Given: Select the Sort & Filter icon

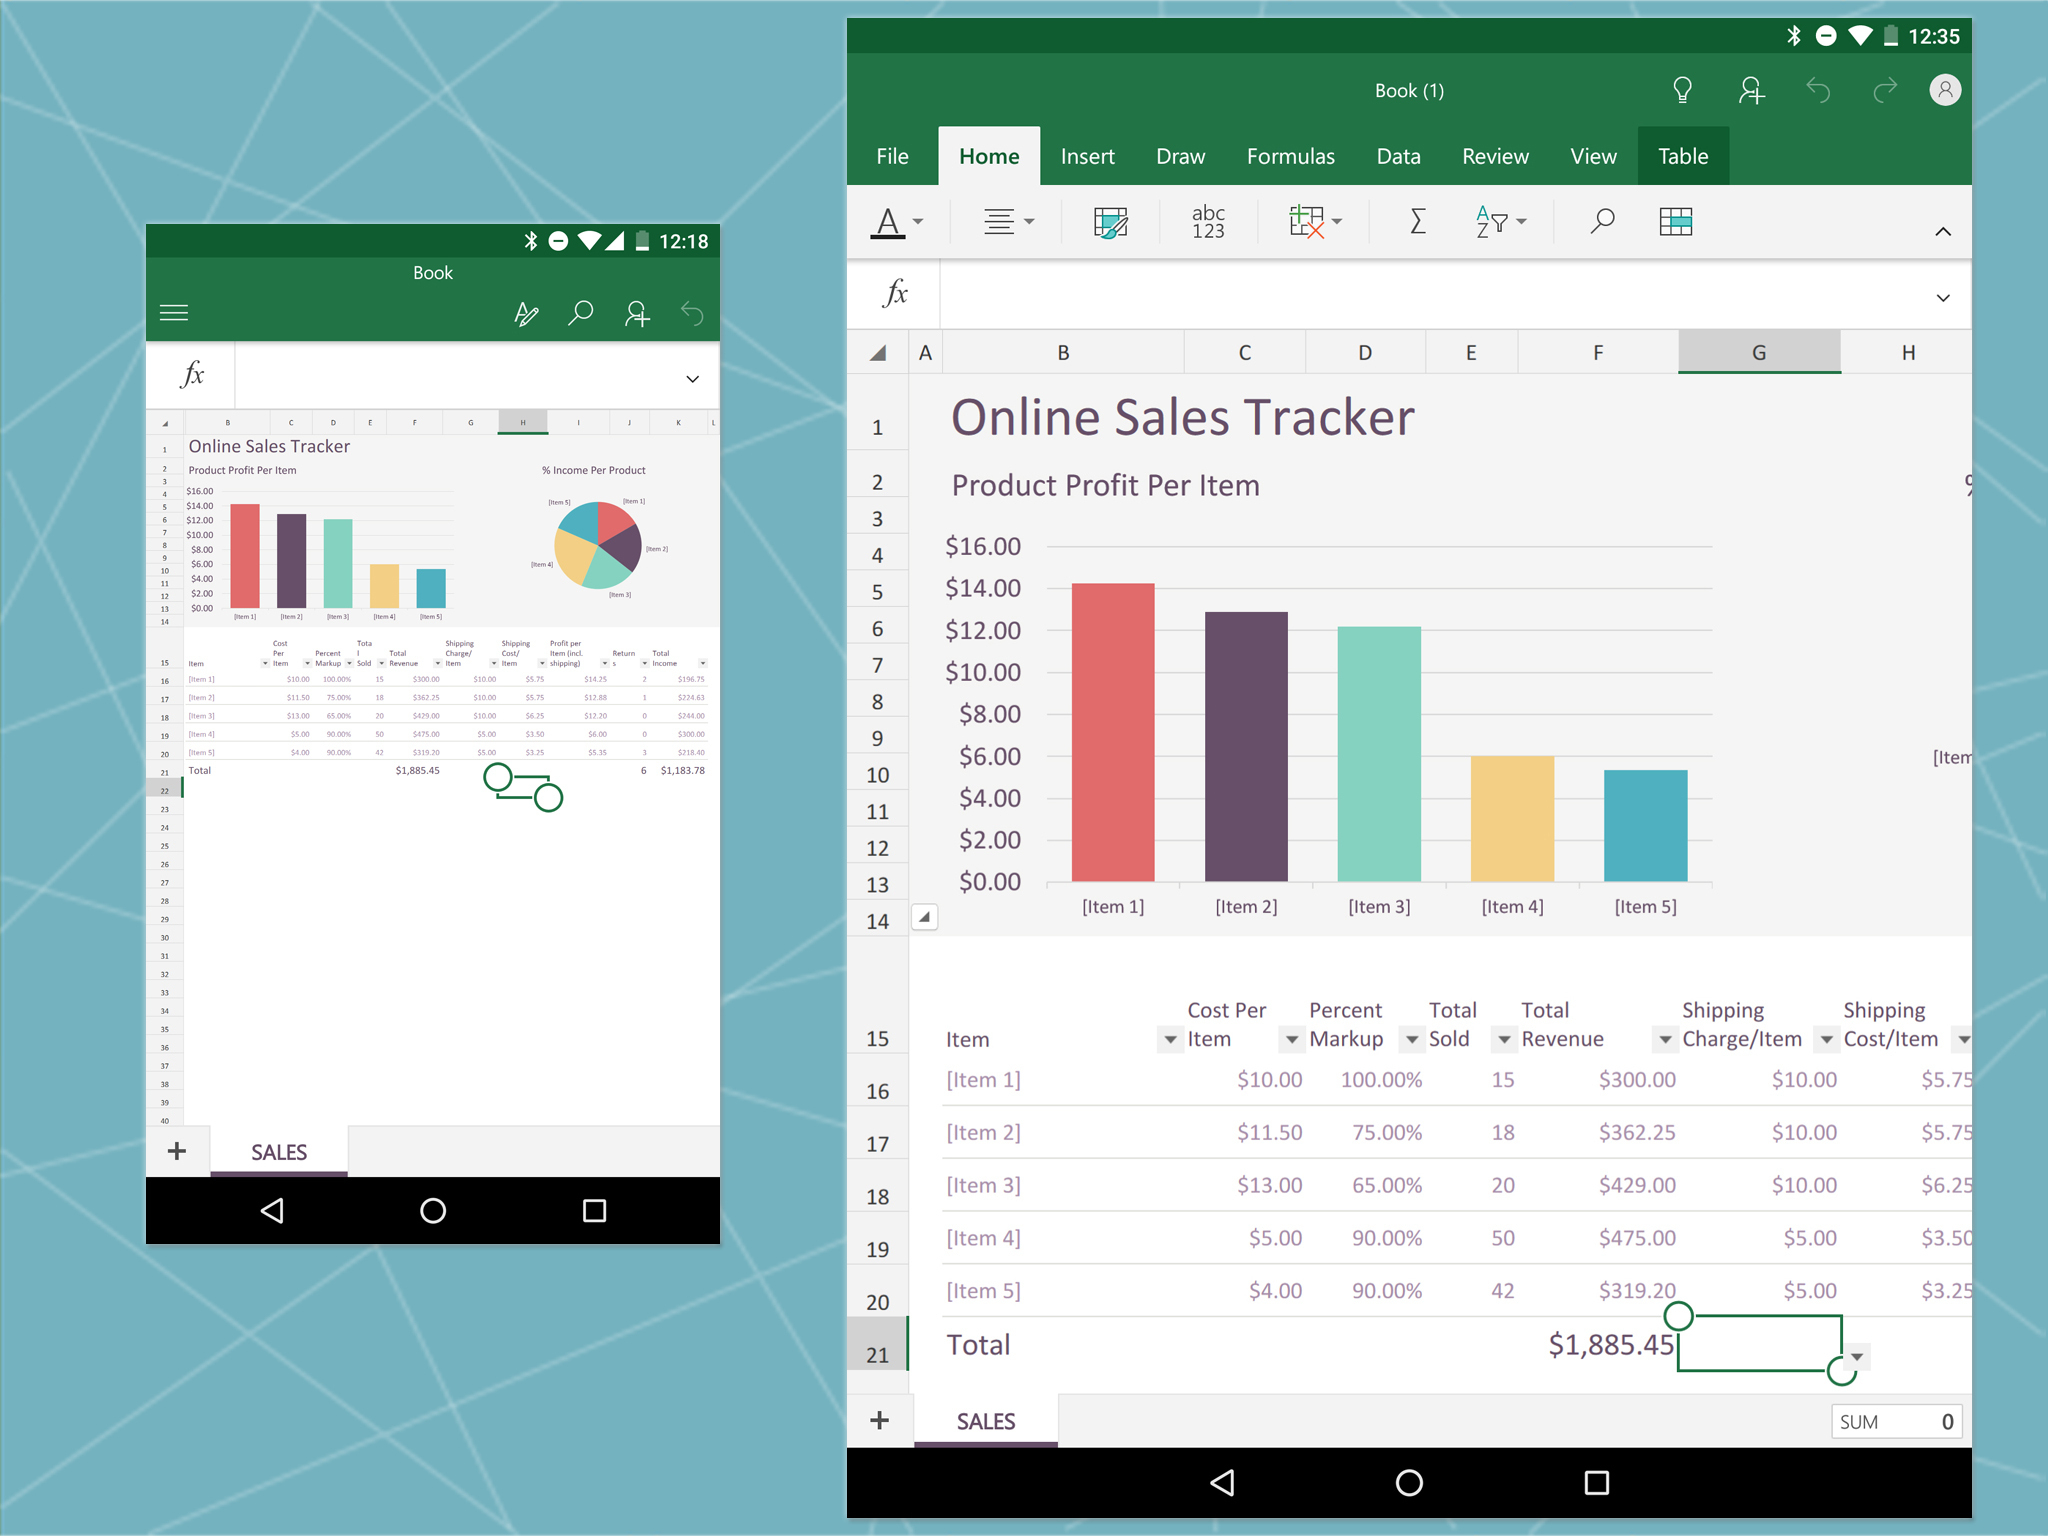Looking at the screenshot, I should (1485, 221).
